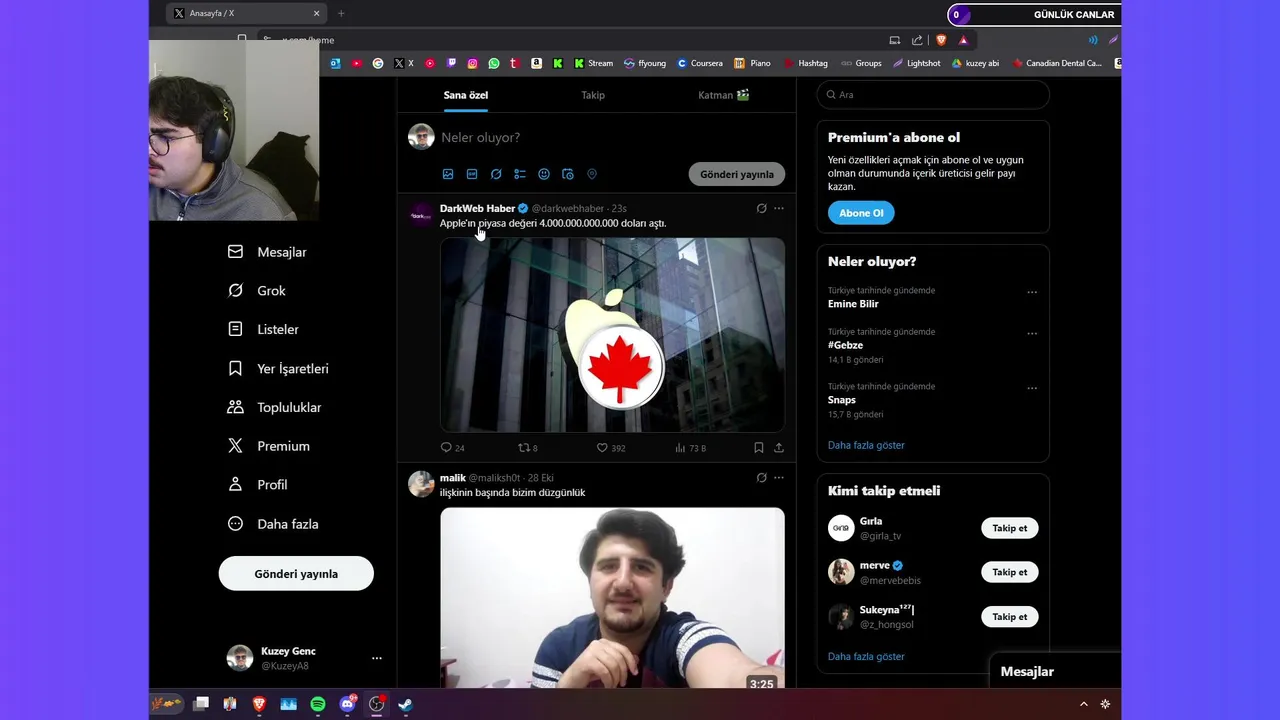
Task: Open Piano bookmark
Action: 753,63
